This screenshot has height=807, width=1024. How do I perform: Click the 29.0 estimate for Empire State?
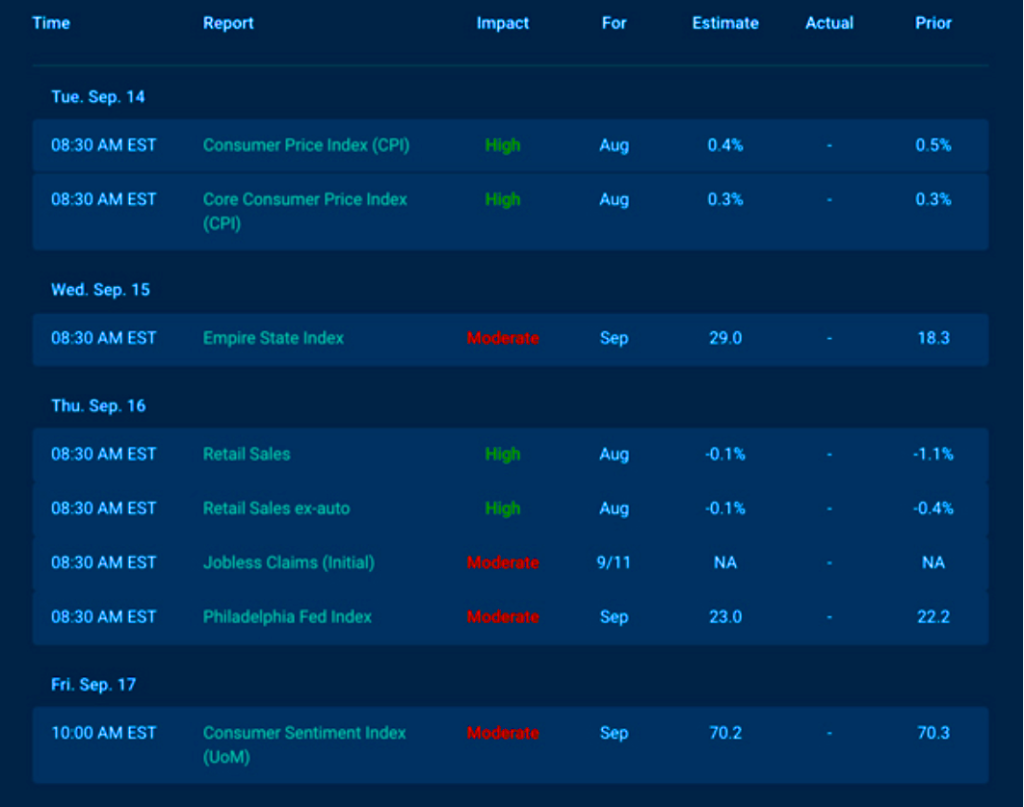coord(725,338)
